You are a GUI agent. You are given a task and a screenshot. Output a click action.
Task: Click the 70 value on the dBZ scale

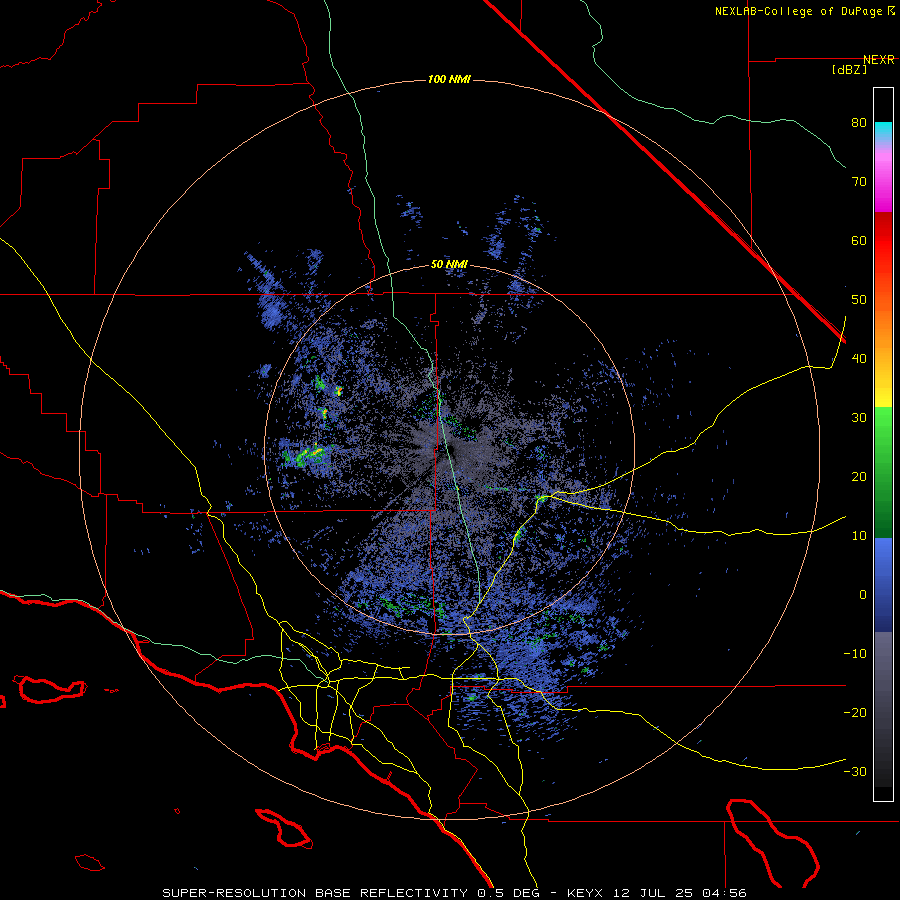tap(859, 182)
